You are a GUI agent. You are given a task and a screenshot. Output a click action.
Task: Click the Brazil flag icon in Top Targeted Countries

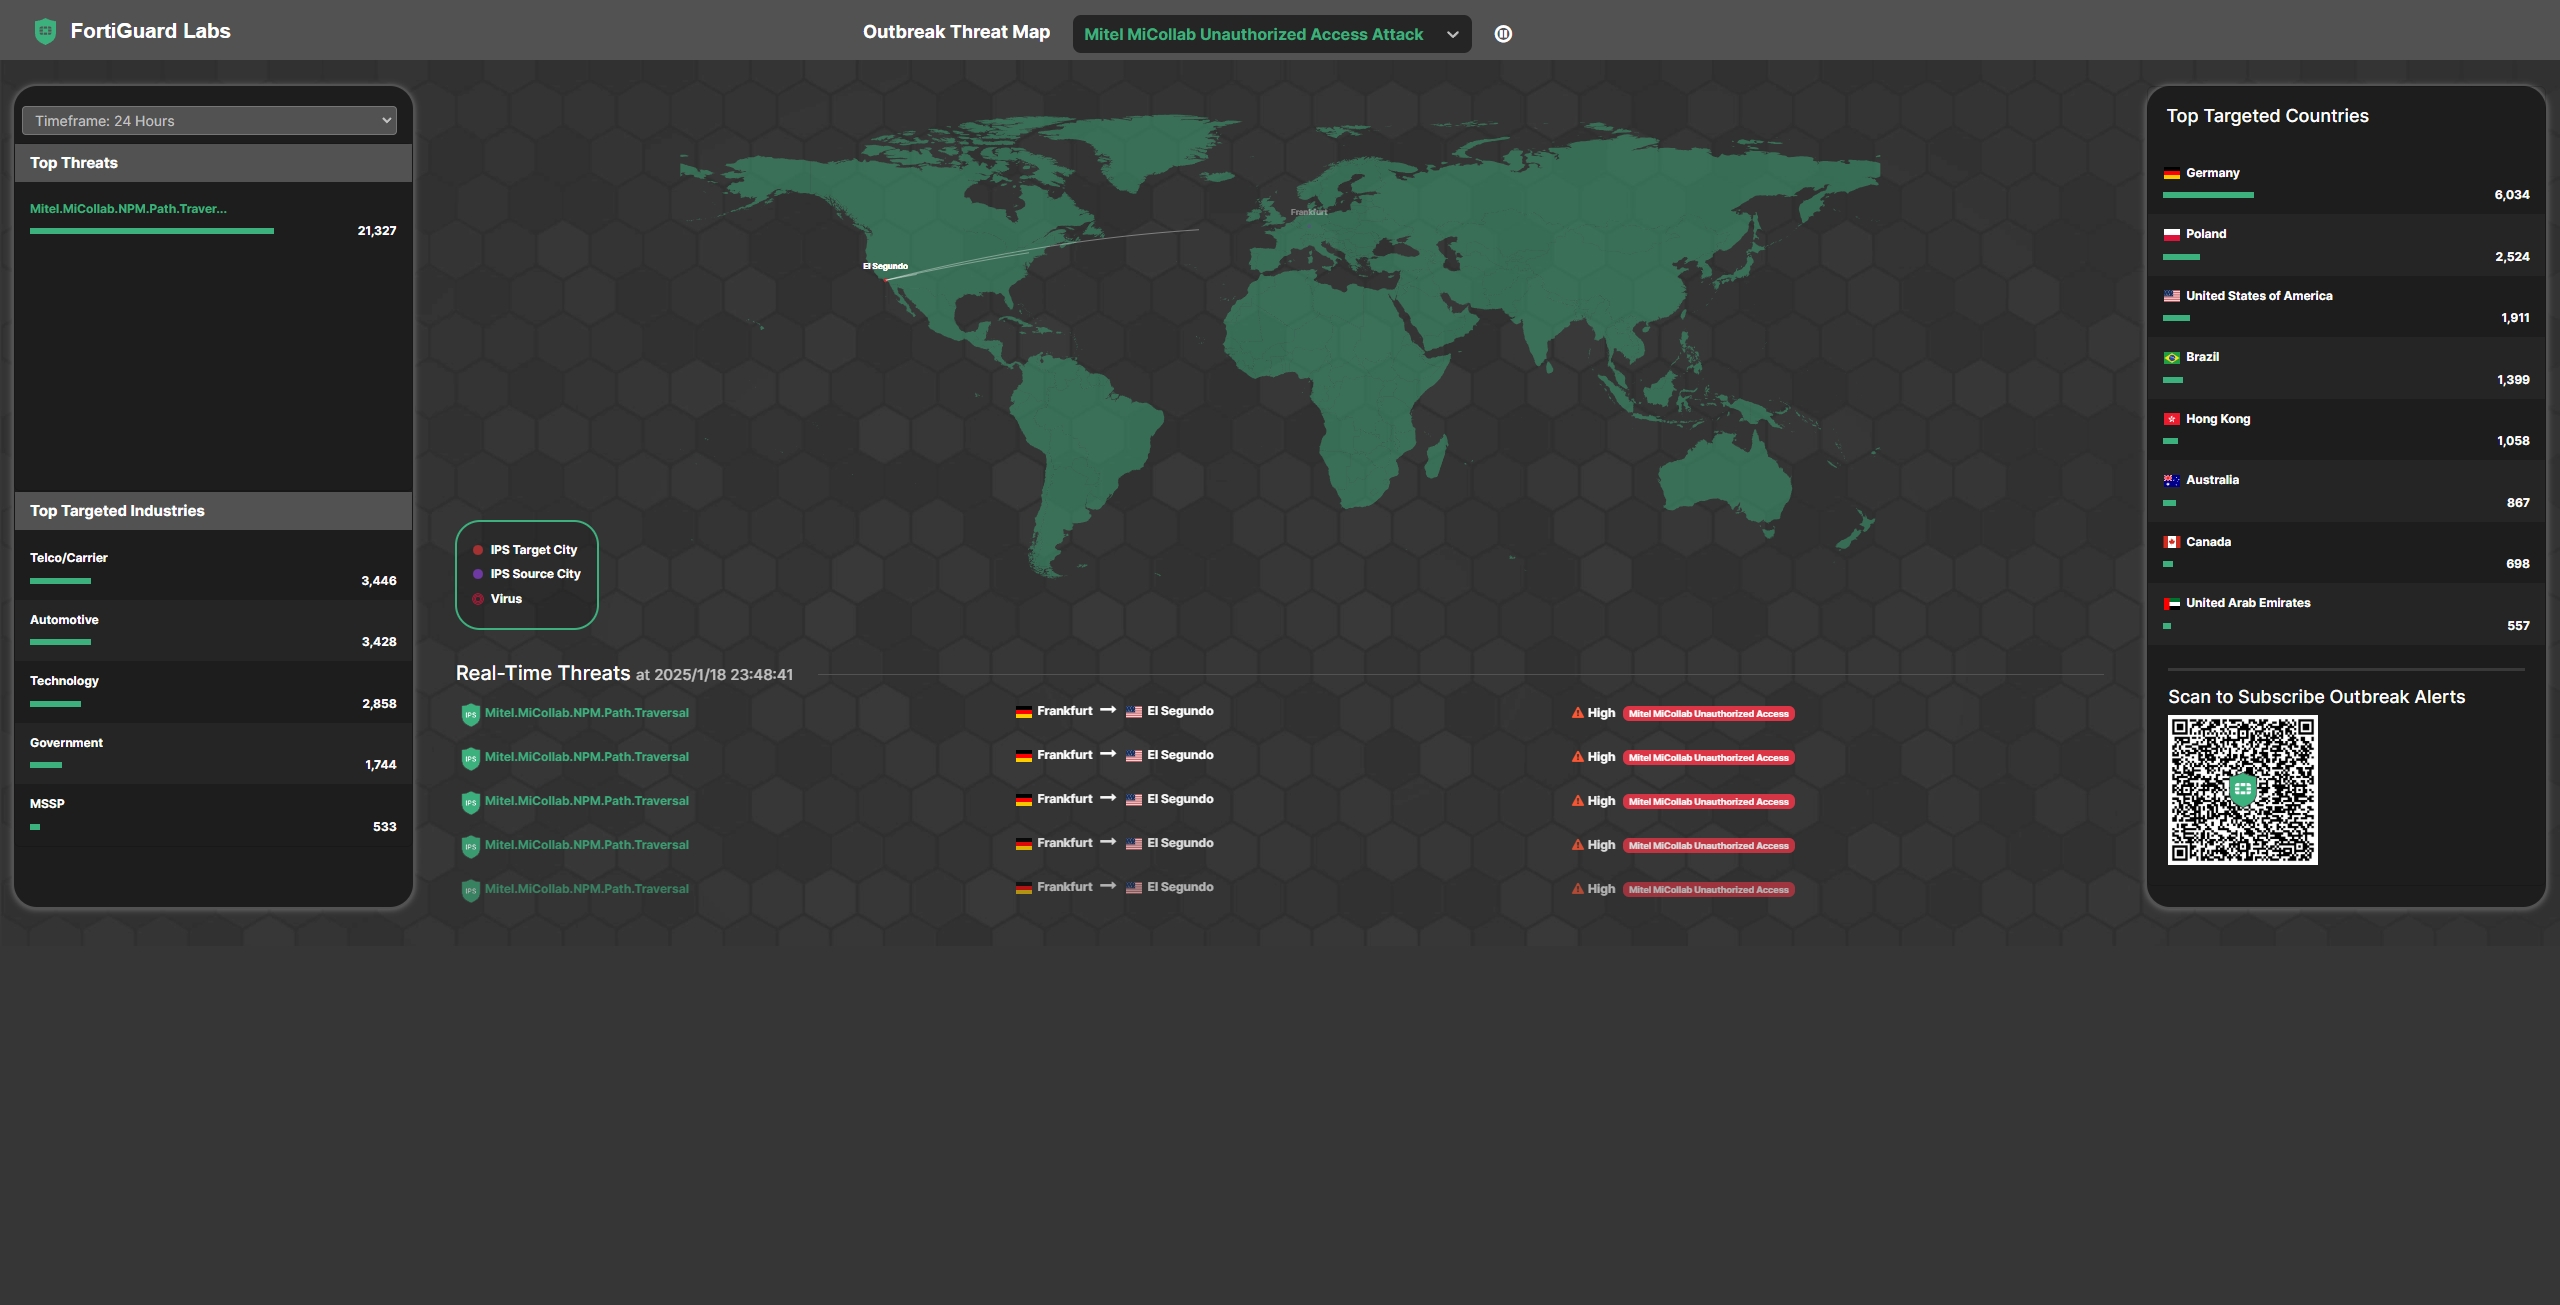point(2172,358)
